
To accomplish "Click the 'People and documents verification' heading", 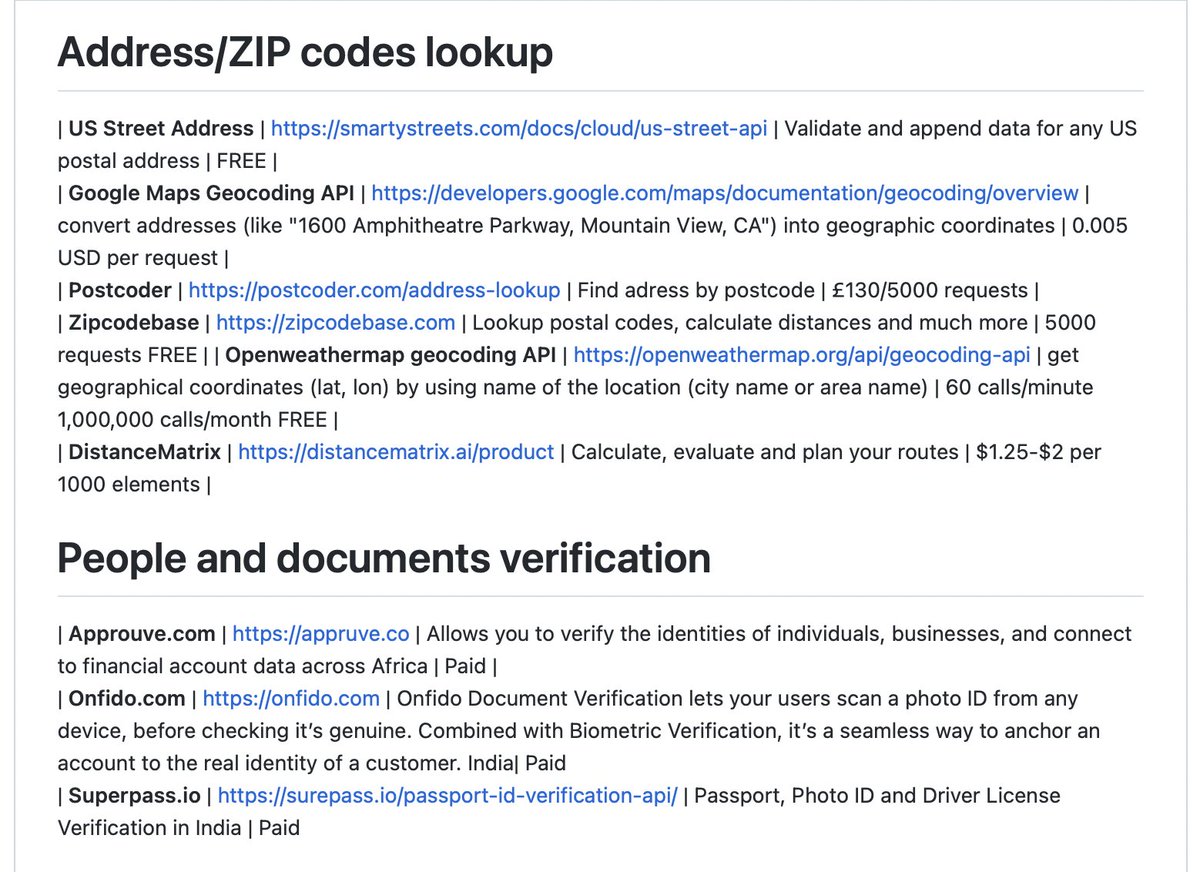I will 384,558.
